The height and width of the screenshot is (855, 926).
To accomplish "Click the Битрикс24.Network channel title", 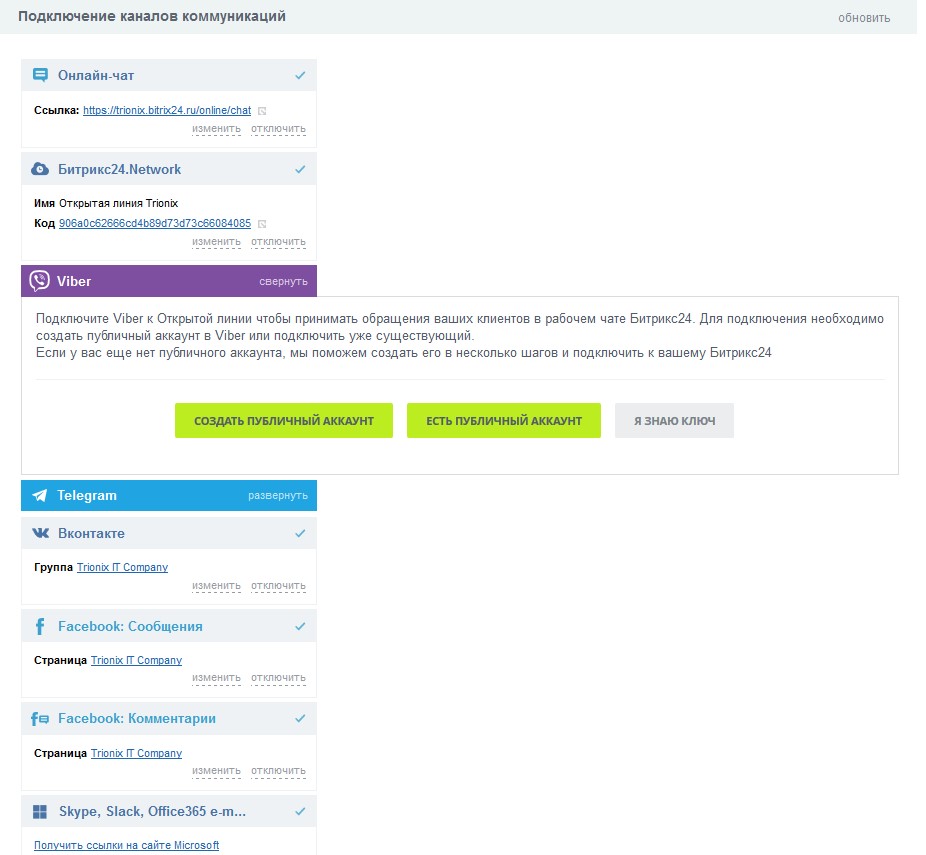I will click(119, 169).
